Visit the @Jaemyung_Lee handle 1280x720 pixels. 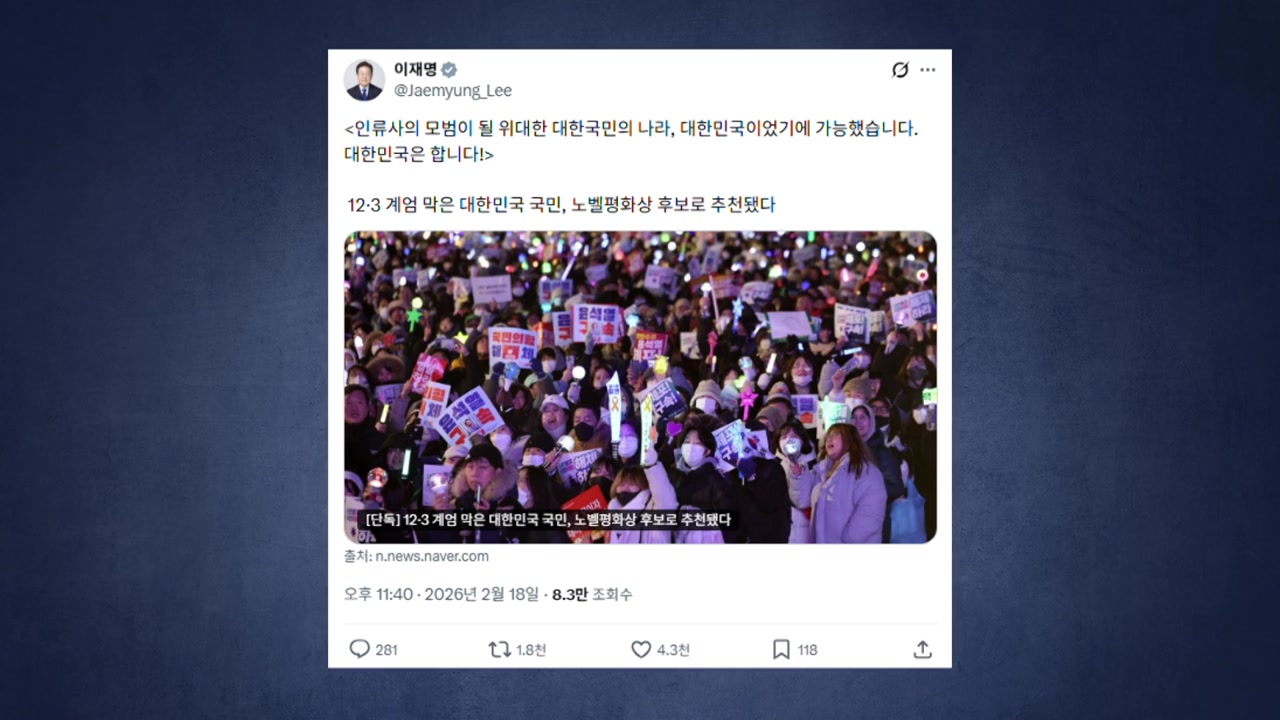[452, 90]
